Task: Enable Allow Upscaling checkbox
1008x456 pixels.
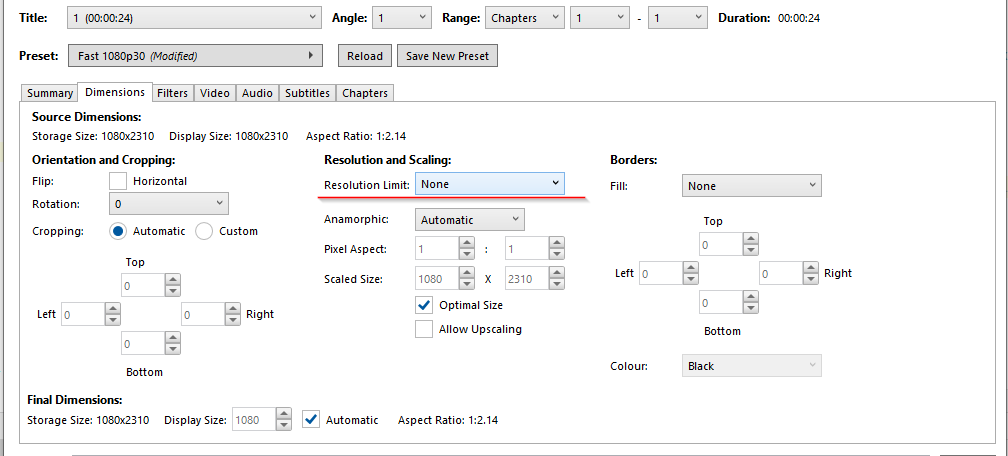Action: [424, 329]
